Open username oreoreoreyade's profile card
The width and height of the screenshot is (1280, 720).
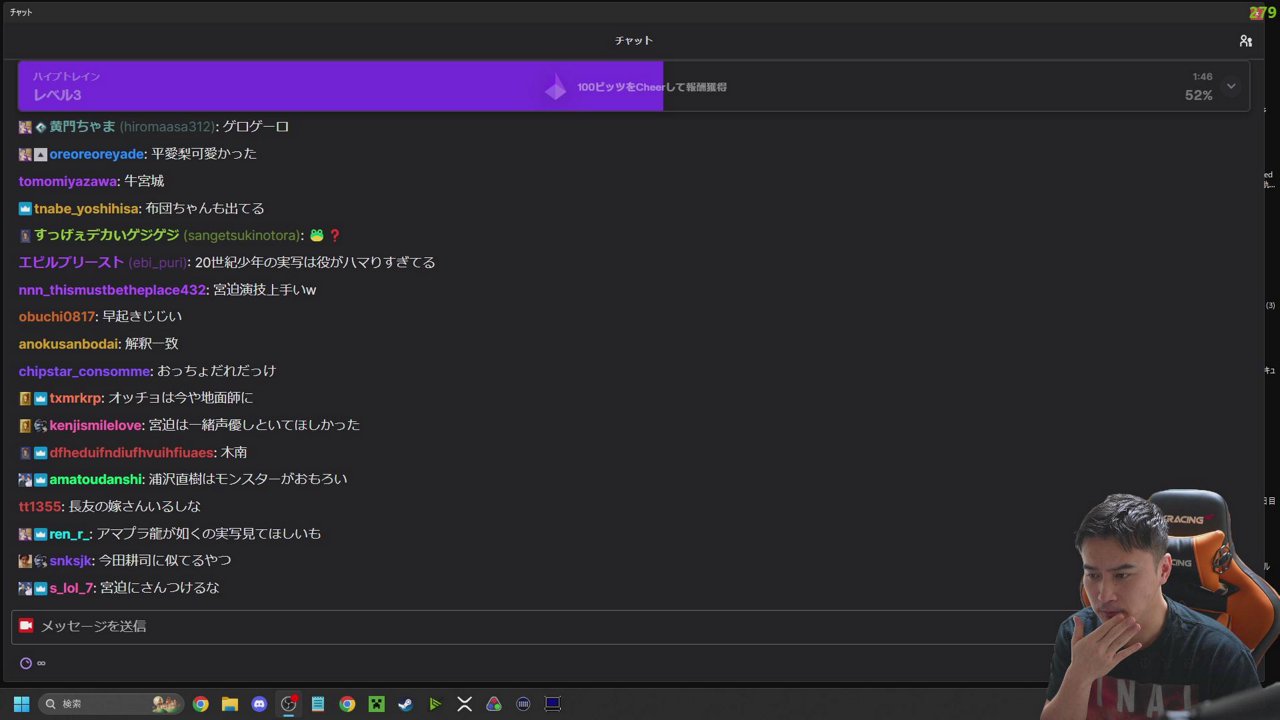[x=97, y=154]
